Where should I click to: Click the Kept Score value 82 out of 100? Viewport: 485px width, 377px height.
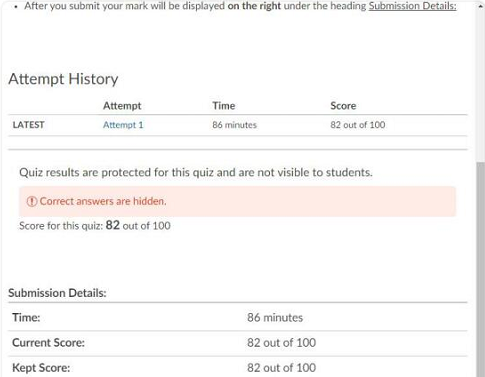[281, 368]
